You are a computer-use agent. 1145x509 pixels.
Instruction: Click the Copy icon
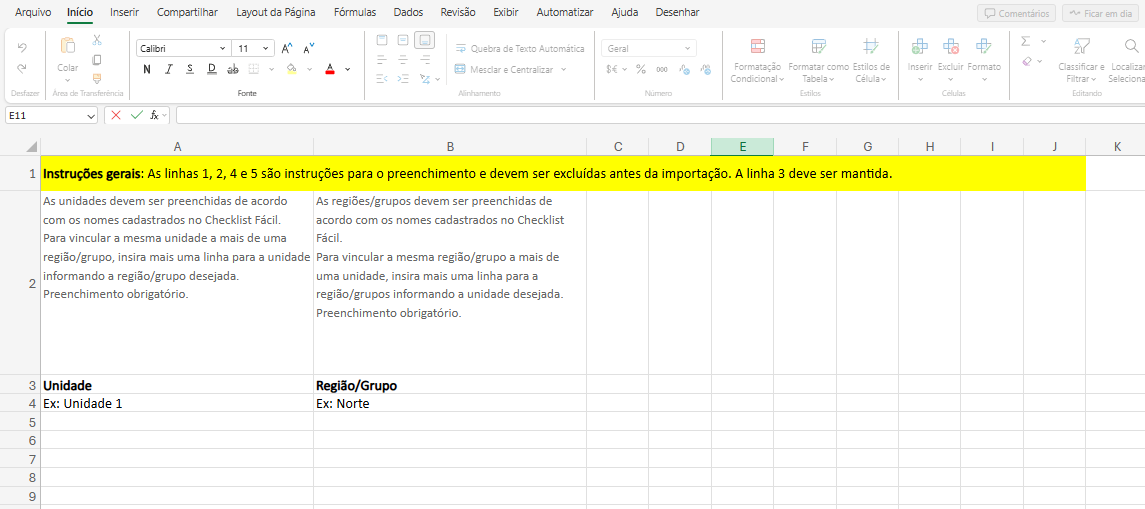click(x=96, y=59)
